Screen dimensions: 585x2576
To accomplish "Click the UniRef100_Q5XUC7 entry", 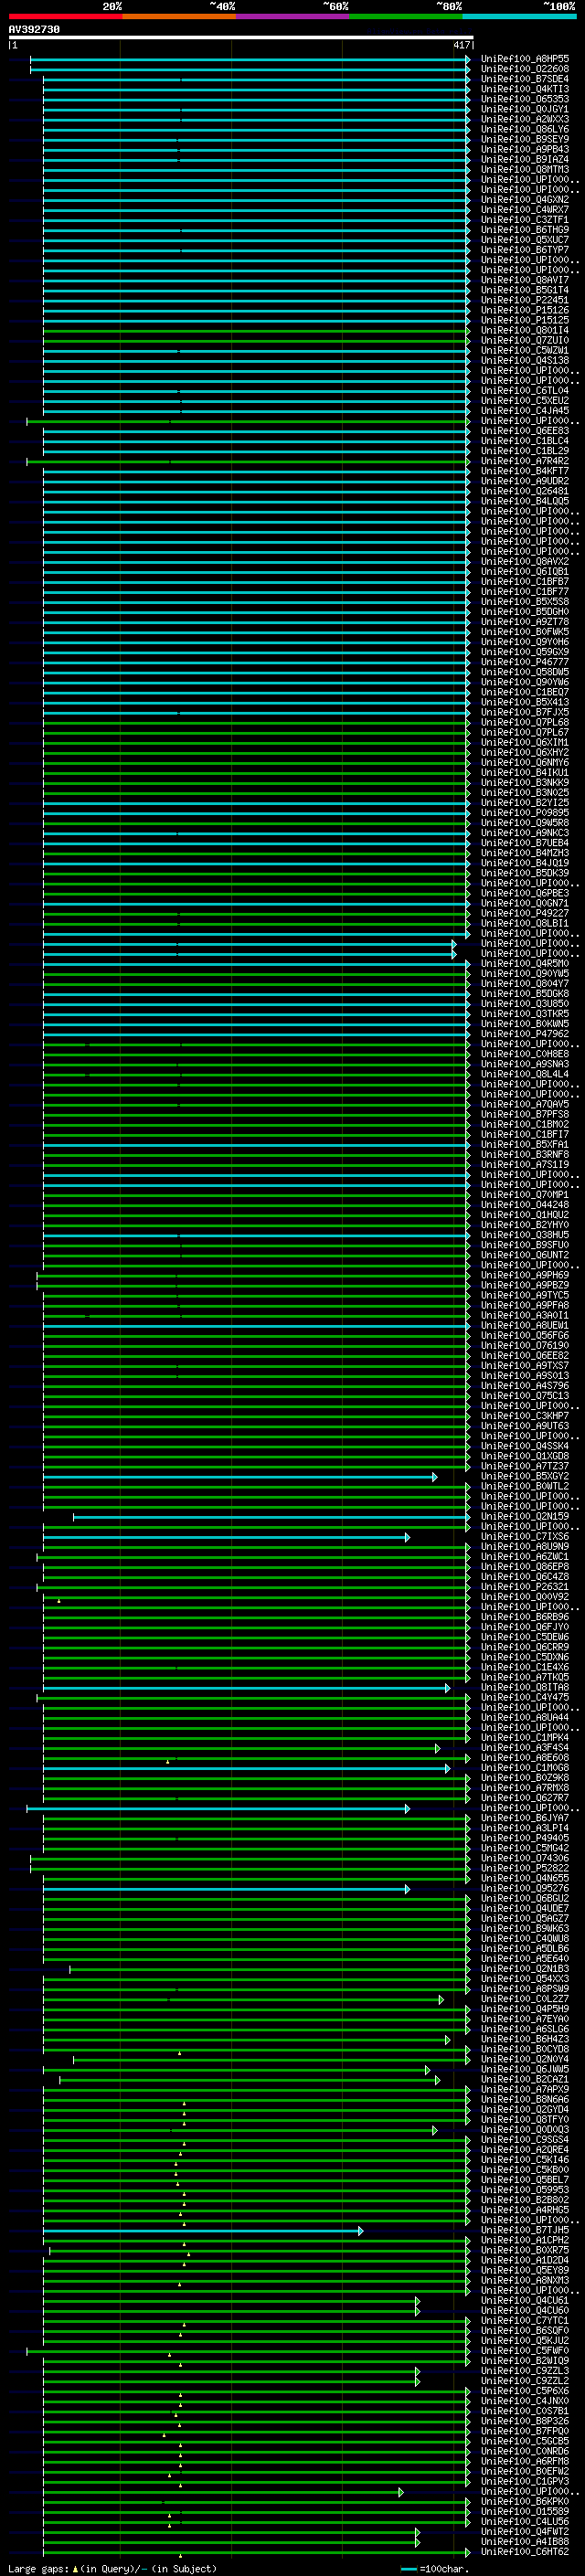I will coord(524,240).
